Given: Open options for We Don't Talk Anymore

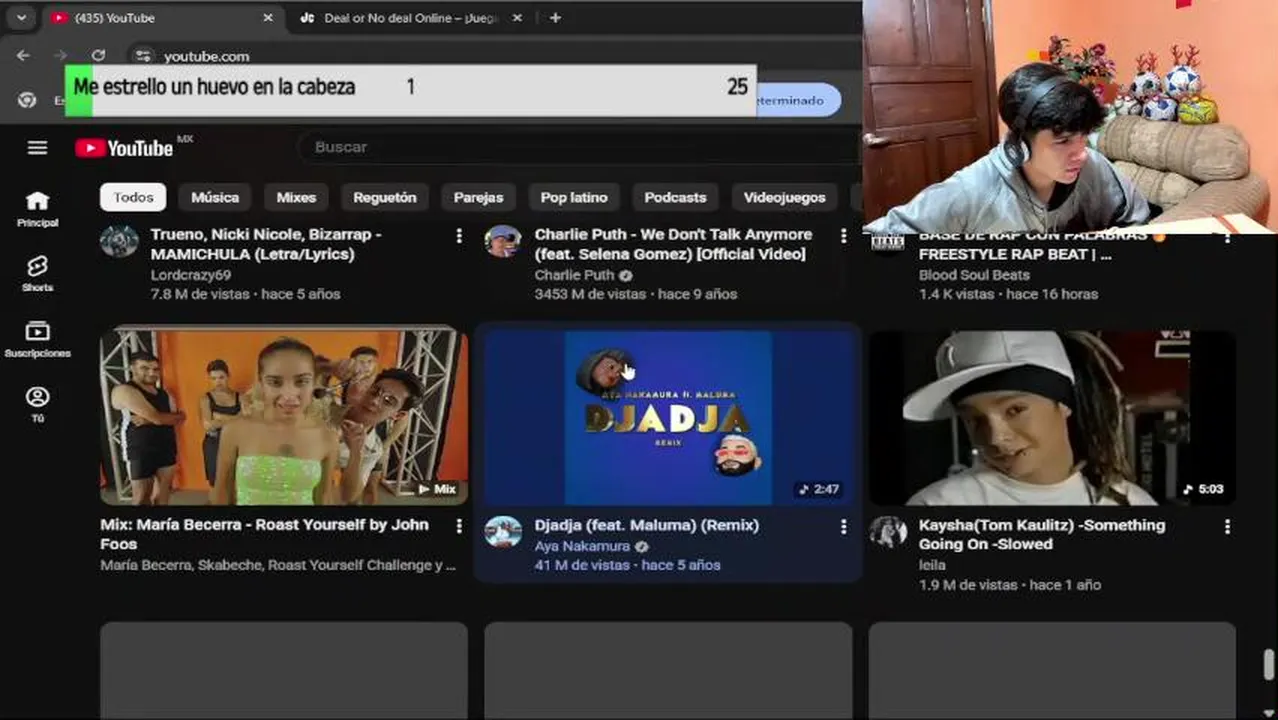Looking at the screenshot, I should [843, 236].
